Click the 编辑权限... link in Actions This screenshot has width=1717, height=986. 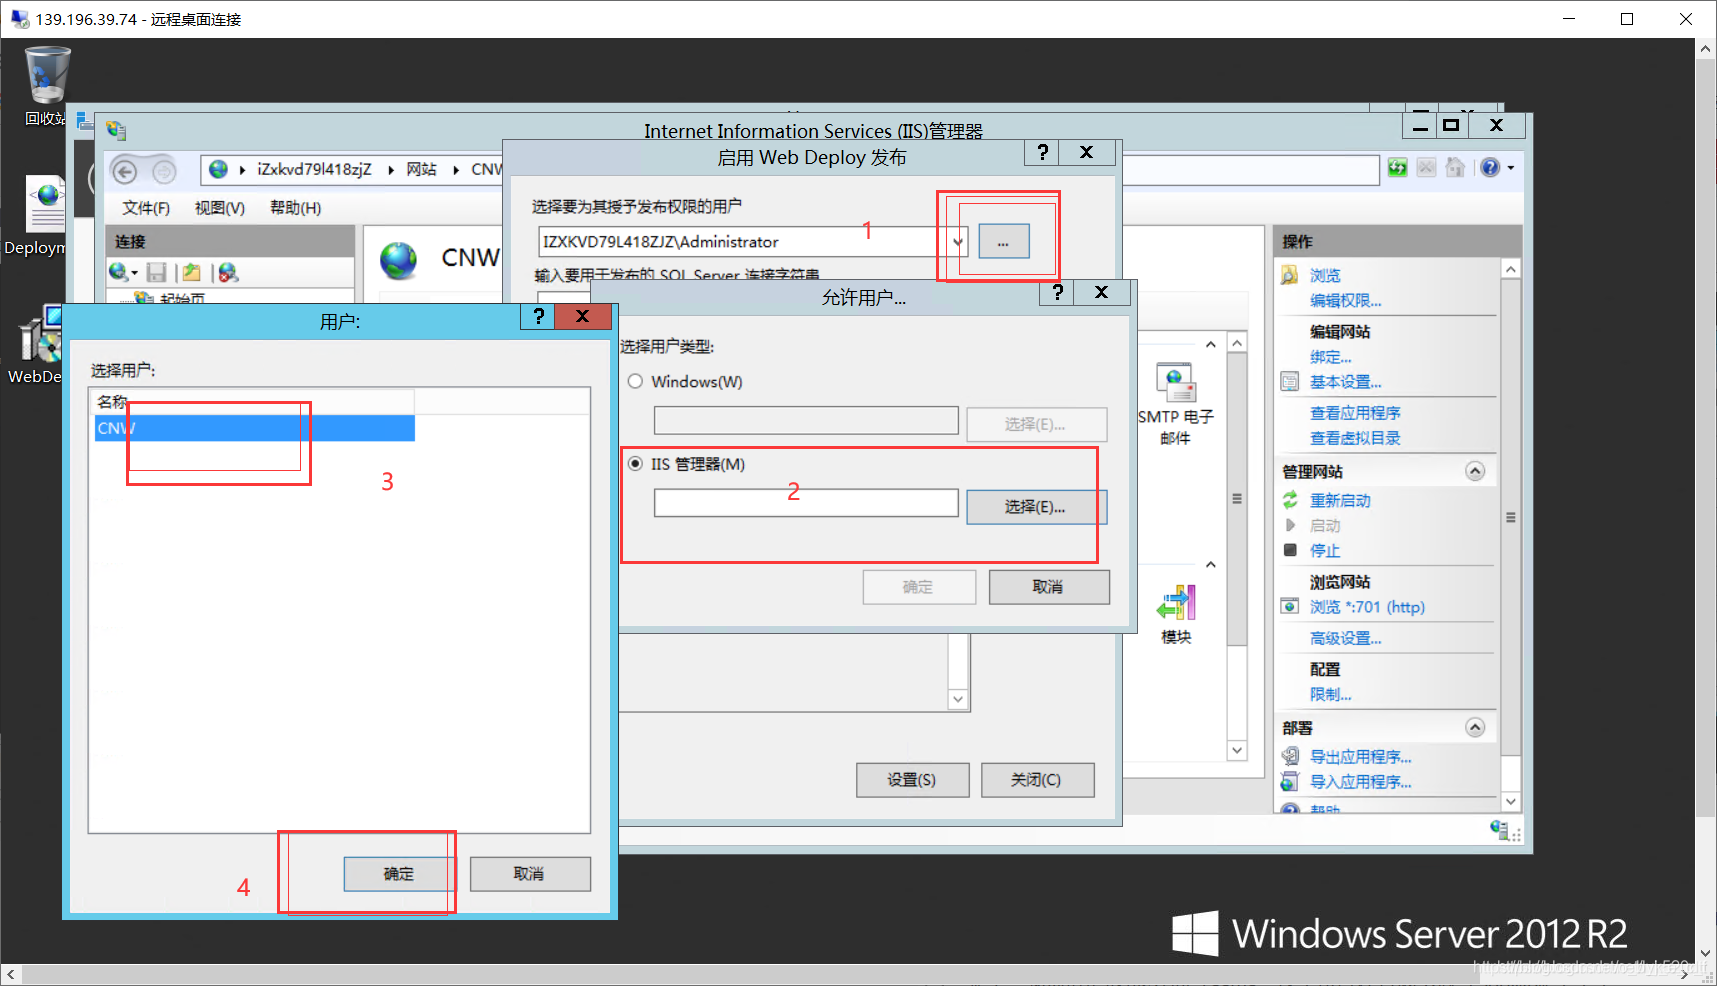[1346, 301]
